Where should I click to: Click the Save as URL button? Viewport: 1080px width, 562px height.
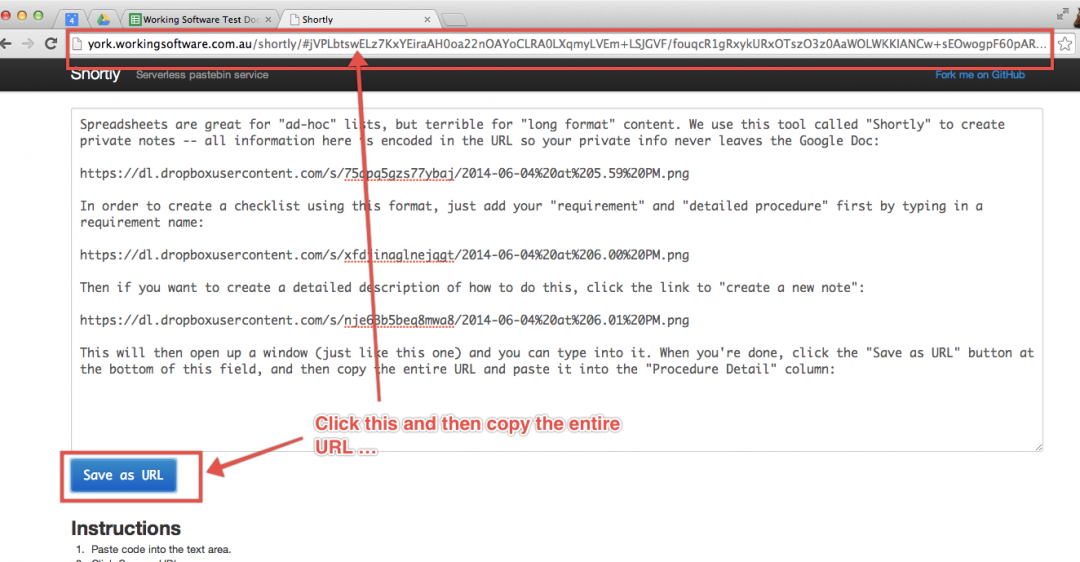point(123,475)
